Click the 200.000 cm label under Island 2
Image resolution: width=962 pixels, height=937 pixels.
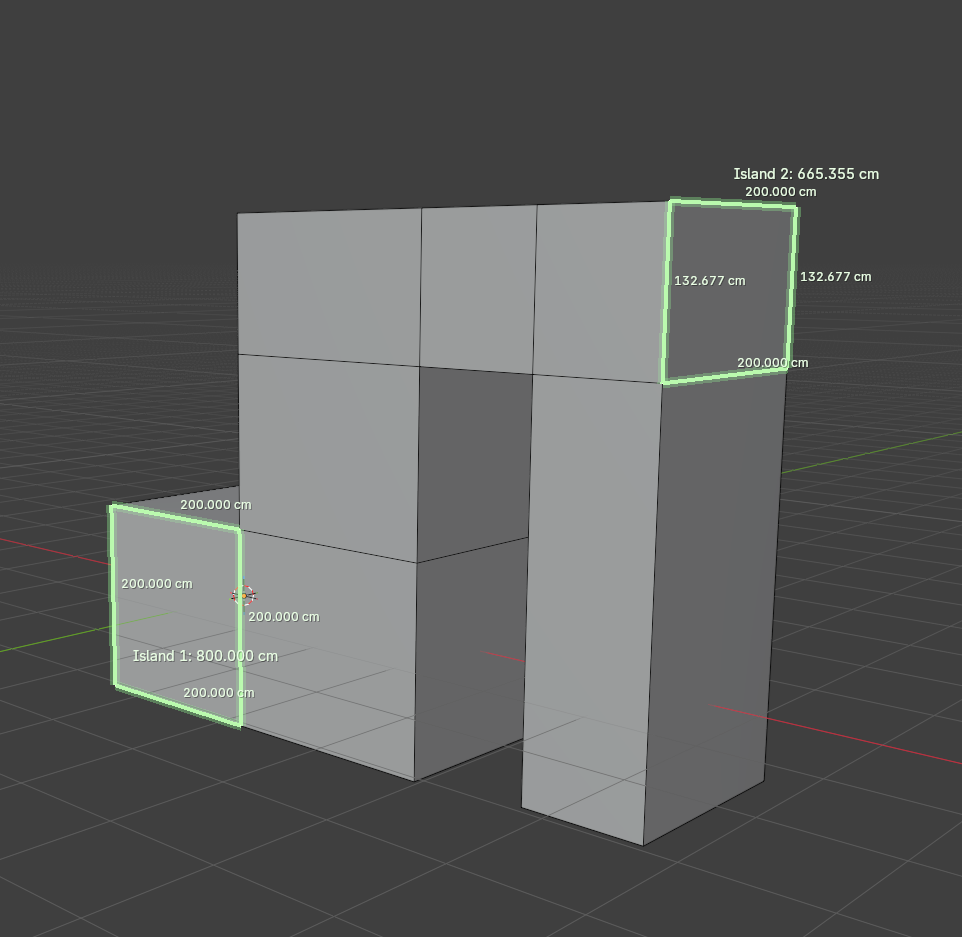click(x=780, y=192)
